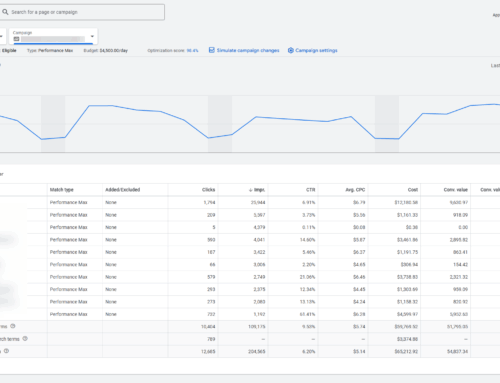Sort by the Cost column header

coord(413,190)
